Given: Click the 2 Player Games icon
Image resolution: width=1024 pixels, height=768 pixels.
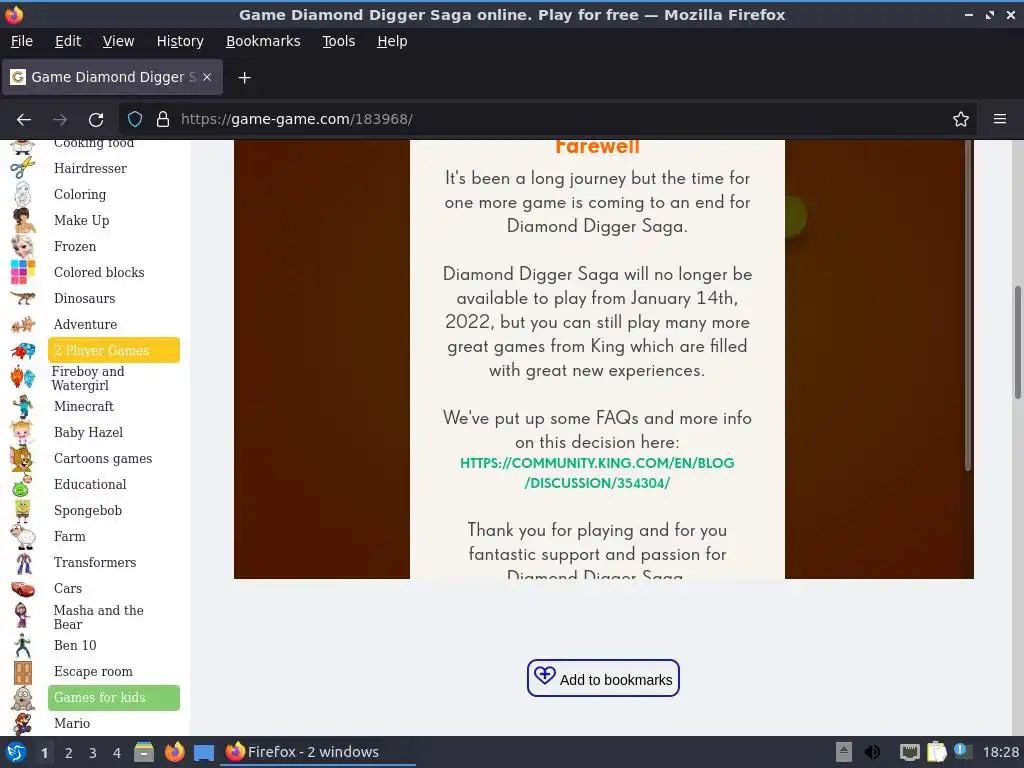Looking at the screenshot, I should point(23,351).
